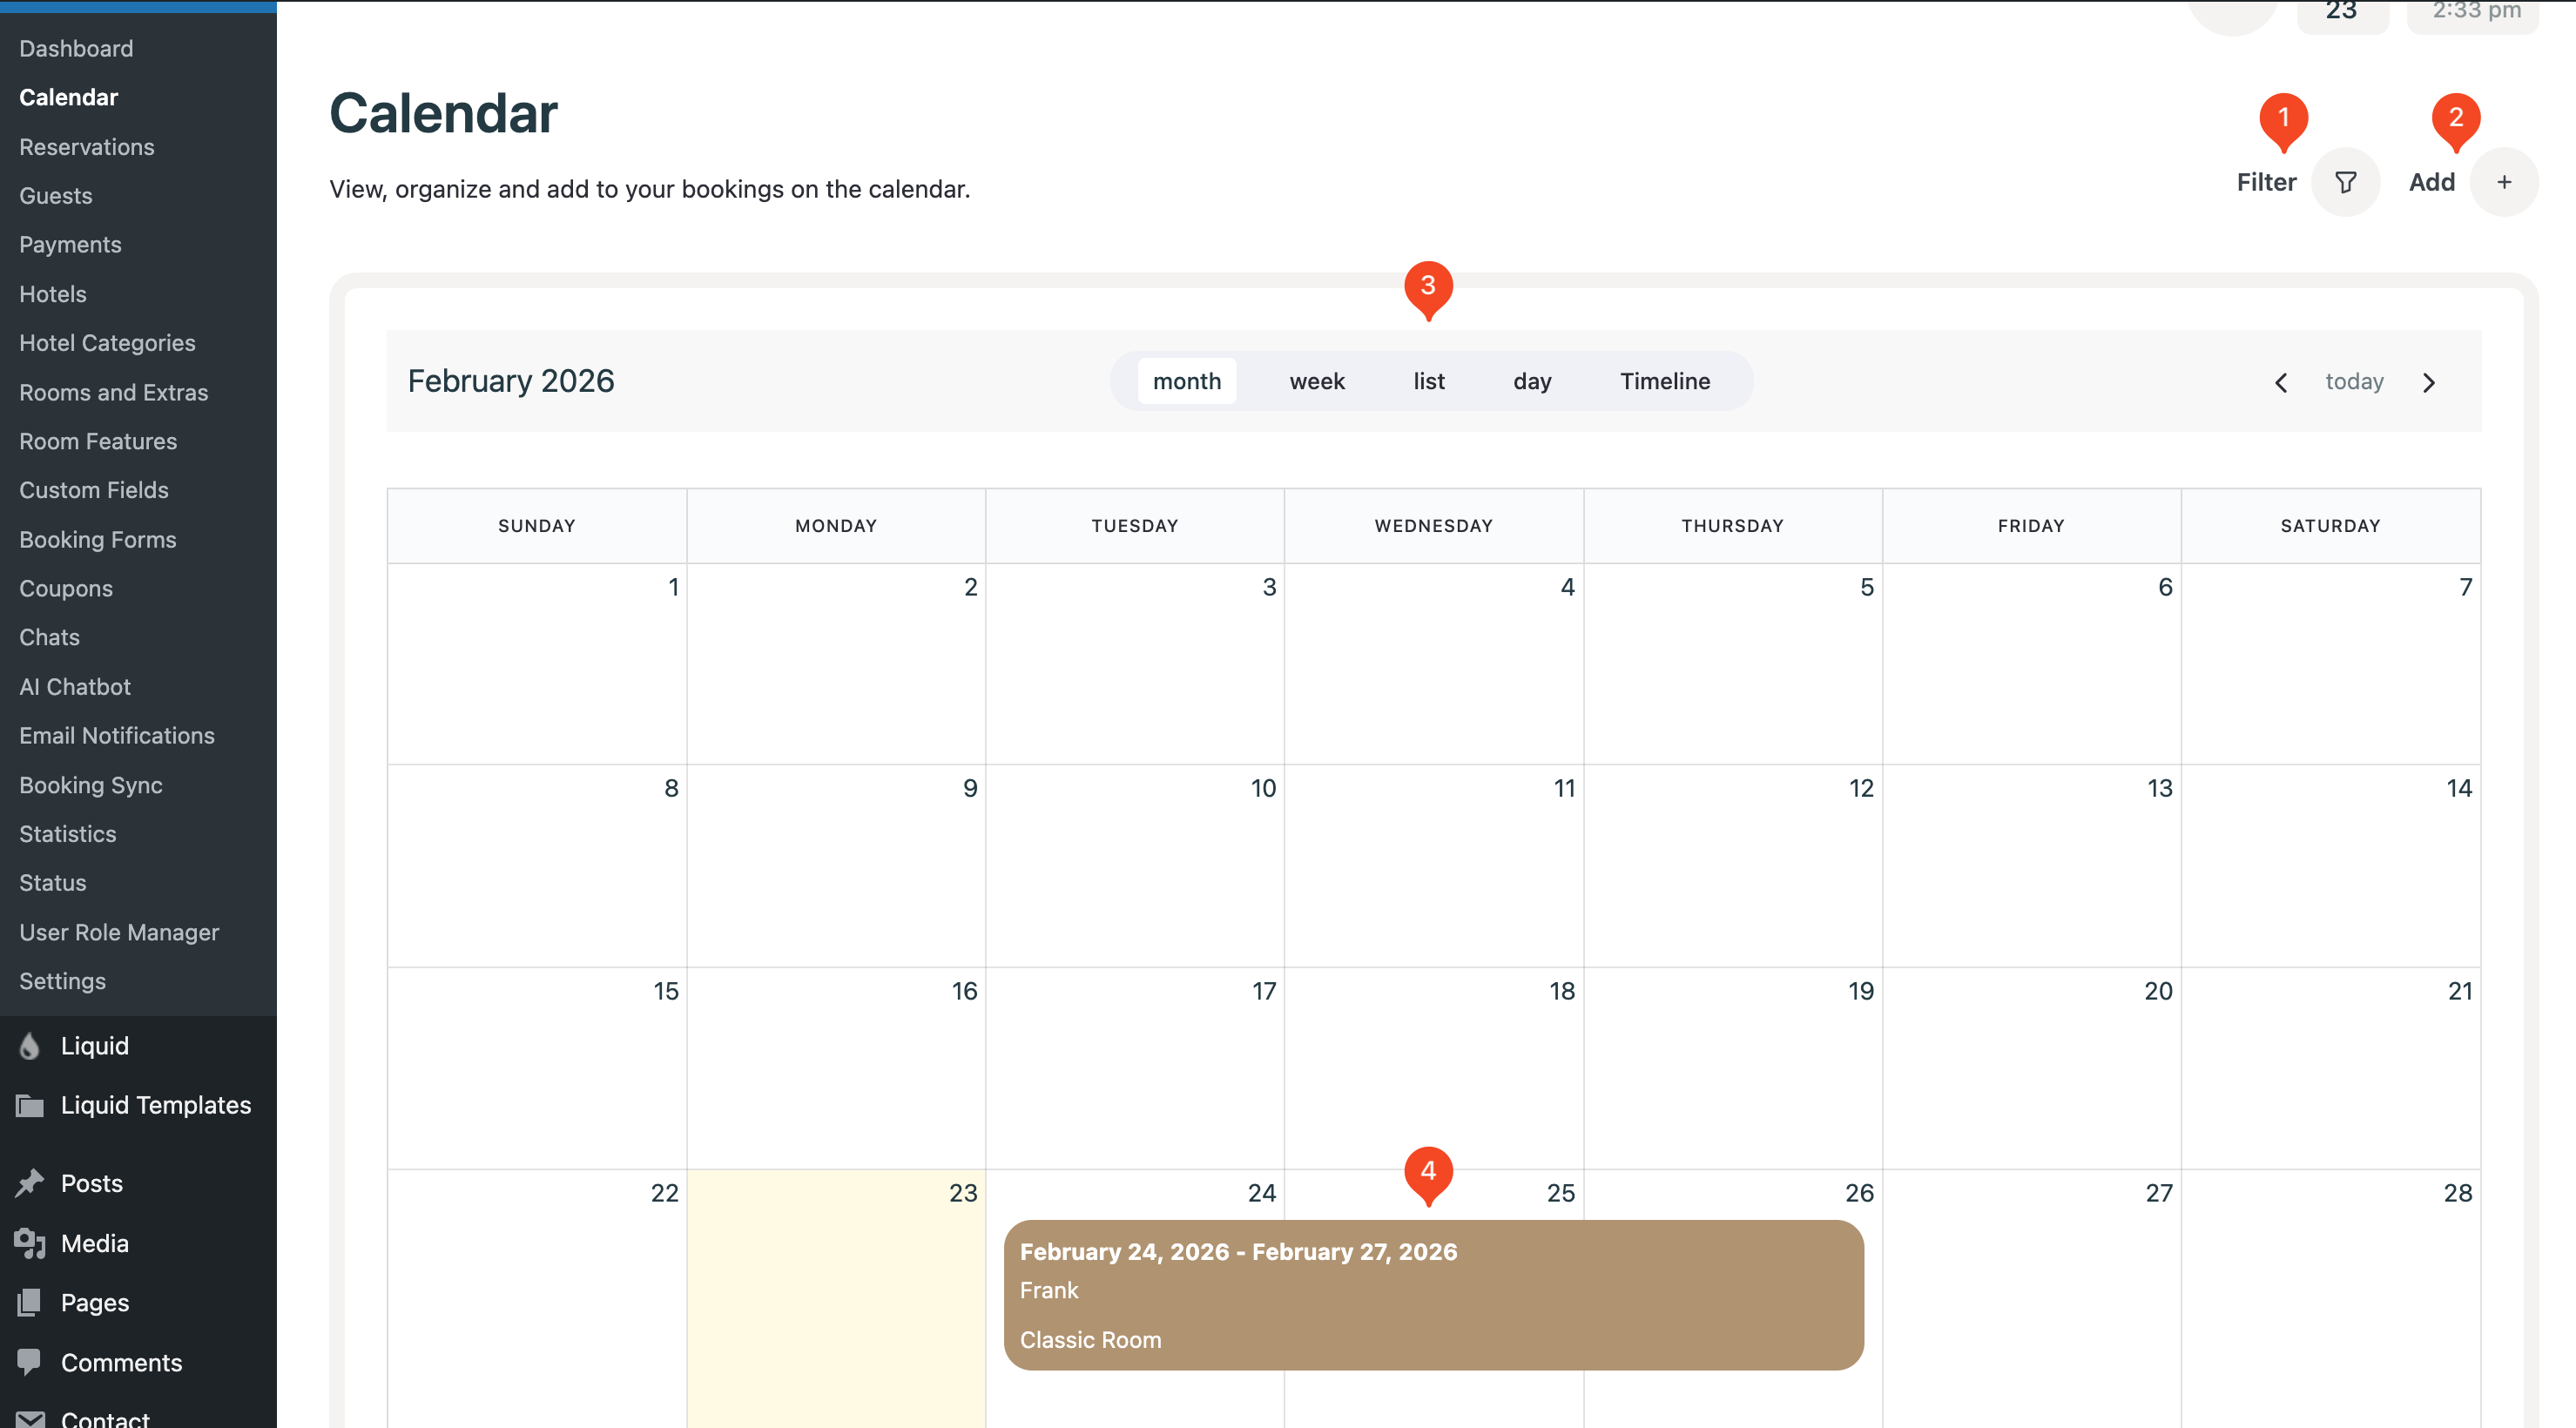Click the Filter funnel icon

point(2345,182)
